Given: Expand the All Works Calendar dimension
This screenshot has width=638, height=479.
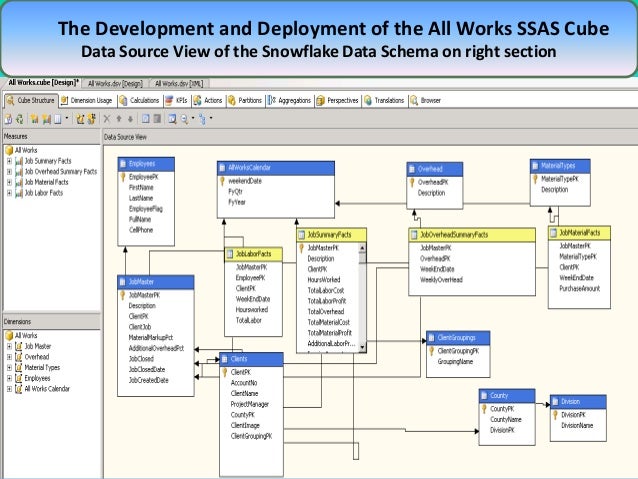Looking at the screenshot, I should click(x=9, y=389).
